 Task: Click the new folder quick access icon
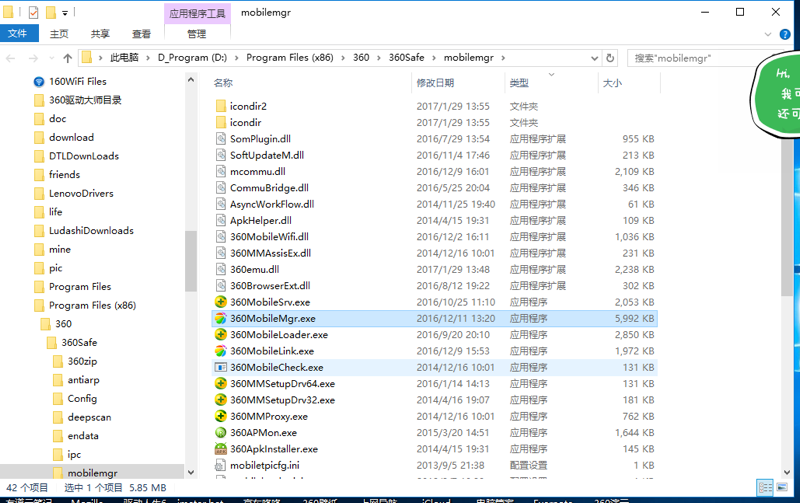(x=51, y=12)
